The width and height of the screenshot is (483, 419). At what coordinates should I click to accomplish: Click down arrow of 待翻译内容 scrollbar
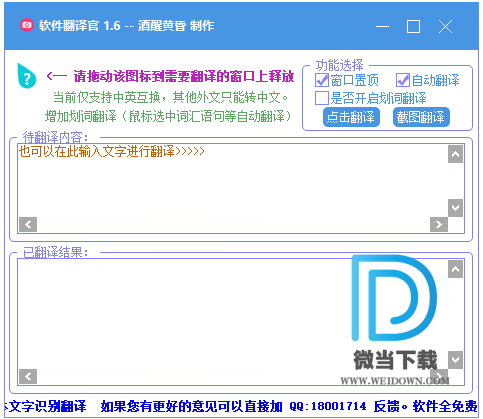(x=455, y=208)
